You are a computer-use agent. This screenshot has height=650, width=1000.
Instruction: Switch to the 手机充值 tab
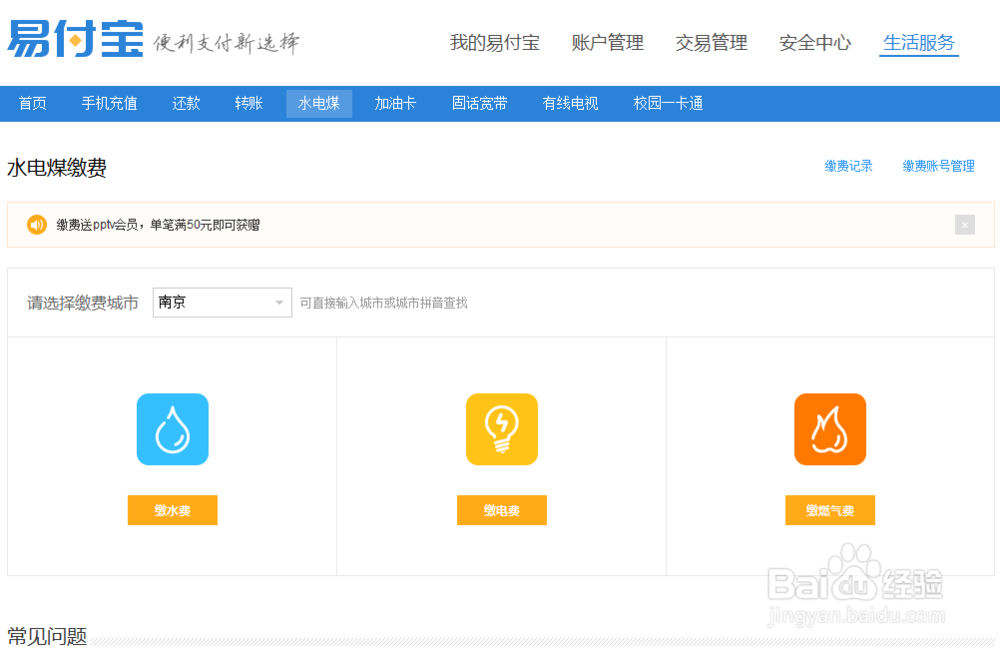pos(109,103)
